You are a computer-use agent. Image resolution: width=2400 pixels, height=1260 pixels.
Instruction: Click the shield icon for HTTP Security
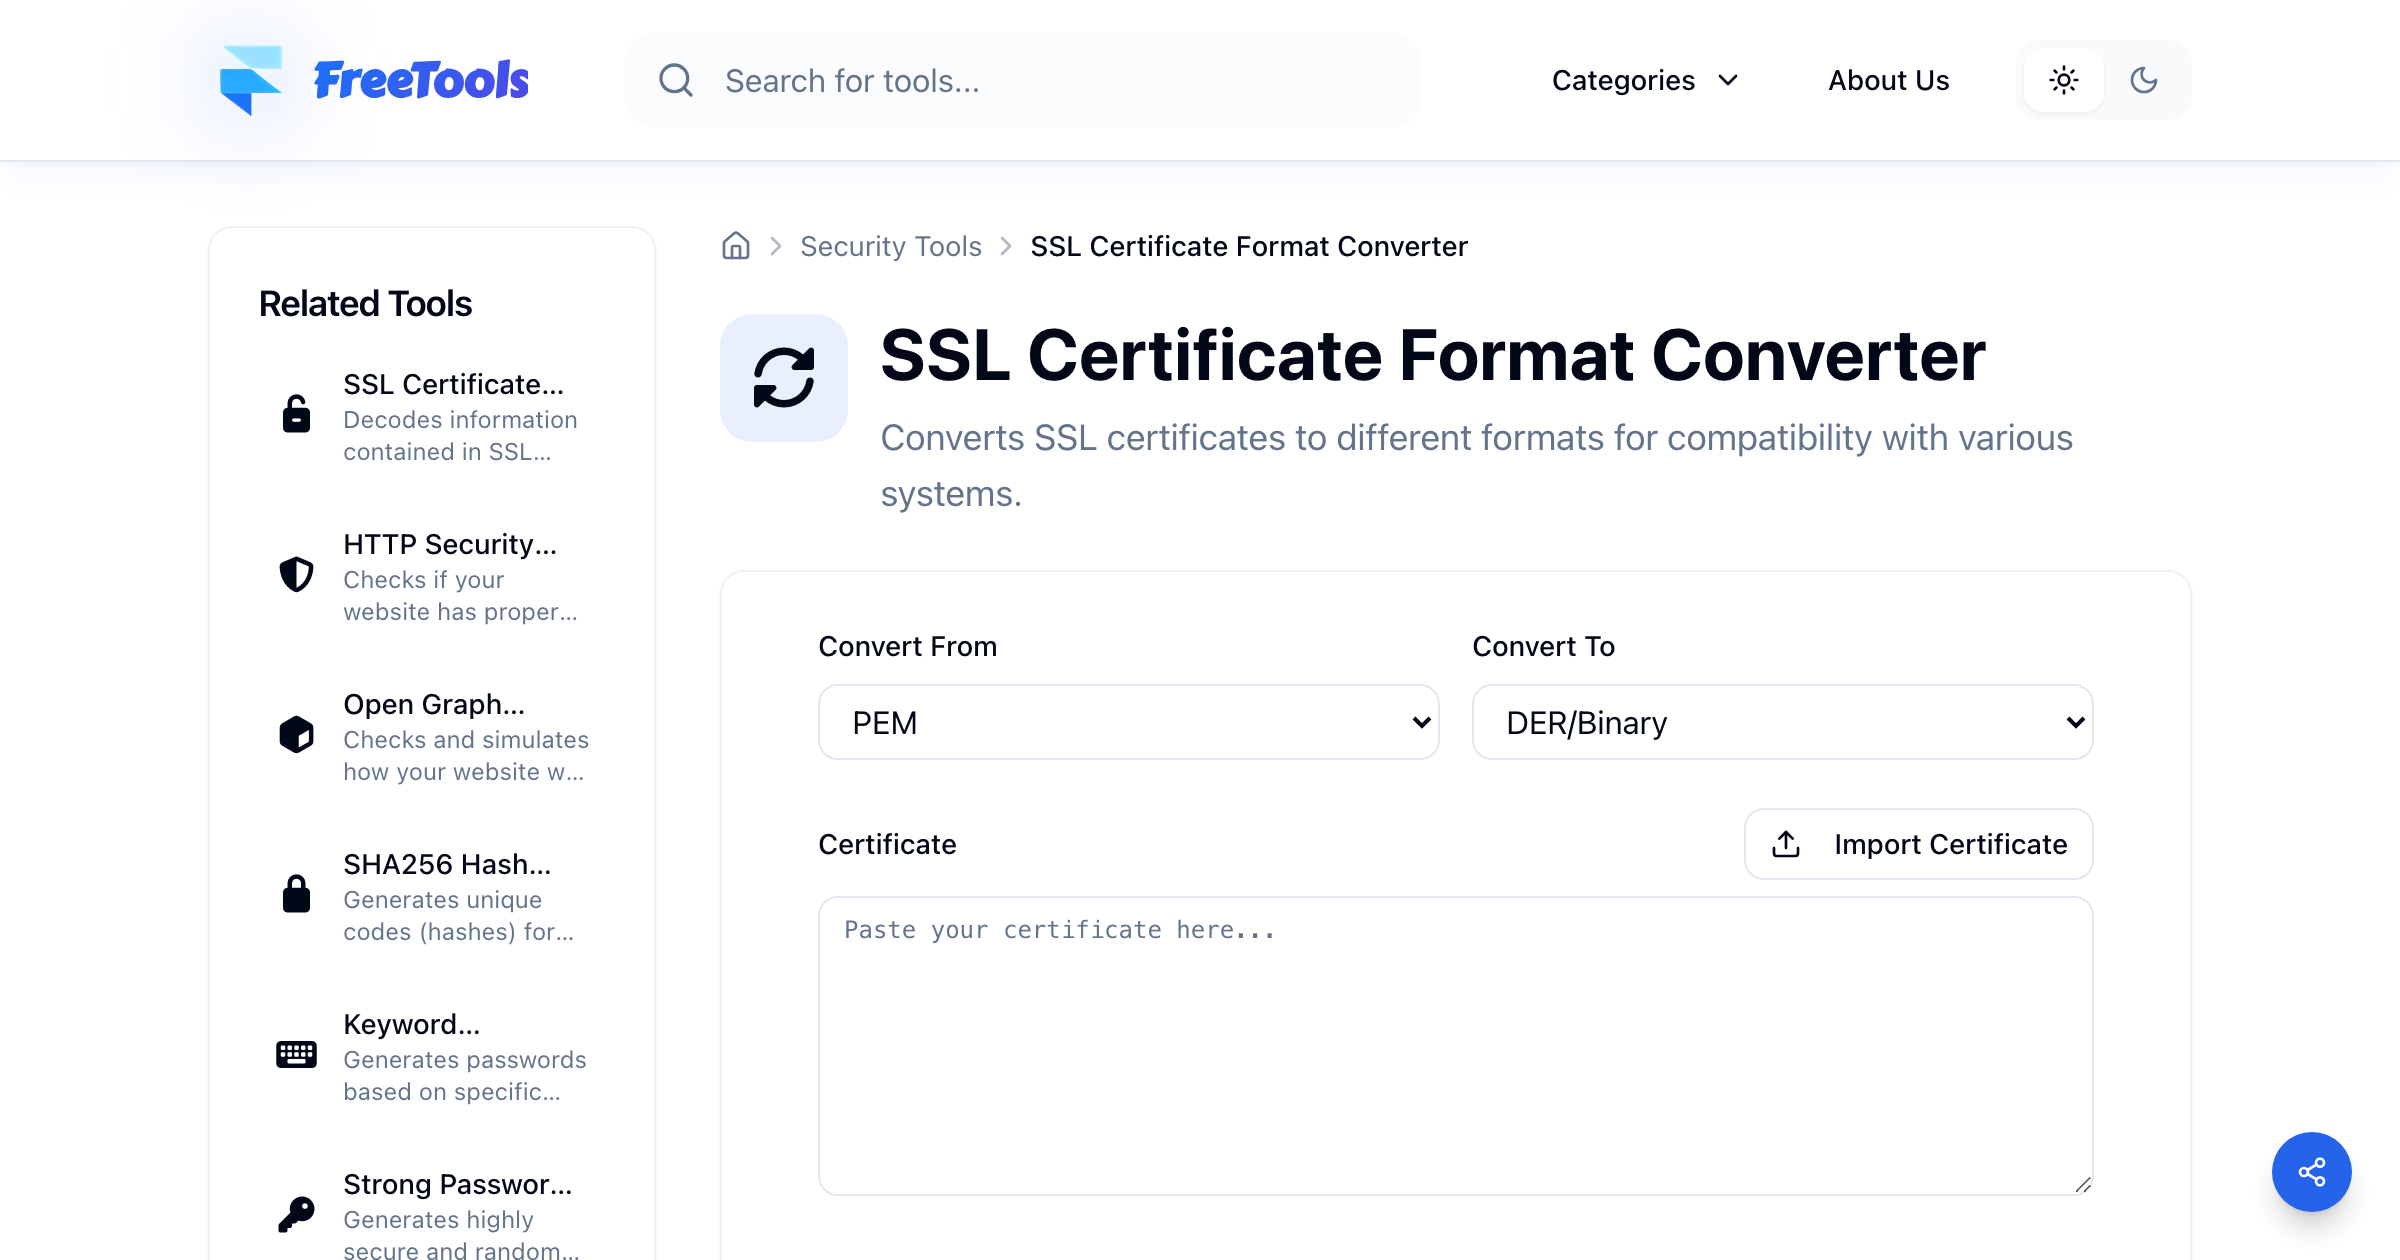296,574
